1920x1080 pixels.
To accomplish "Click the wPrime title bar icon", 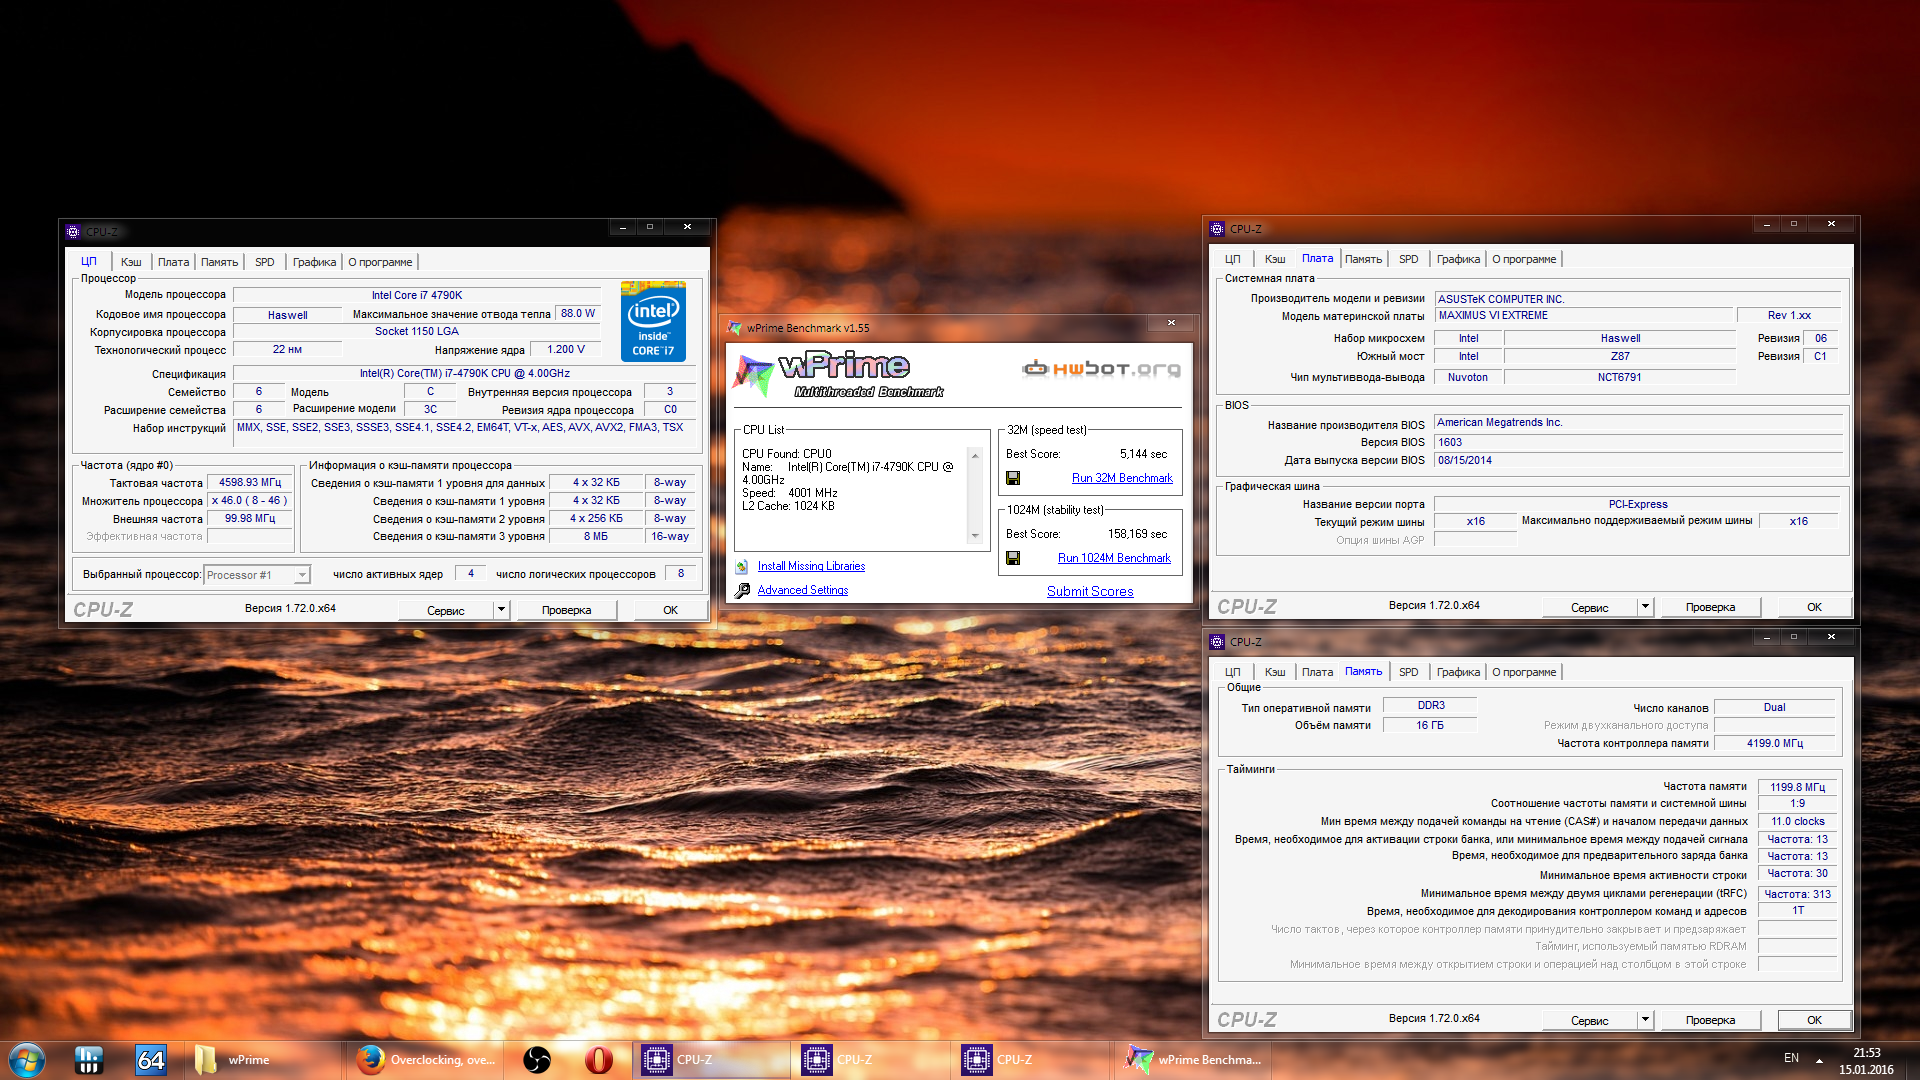I will [735, 328].
